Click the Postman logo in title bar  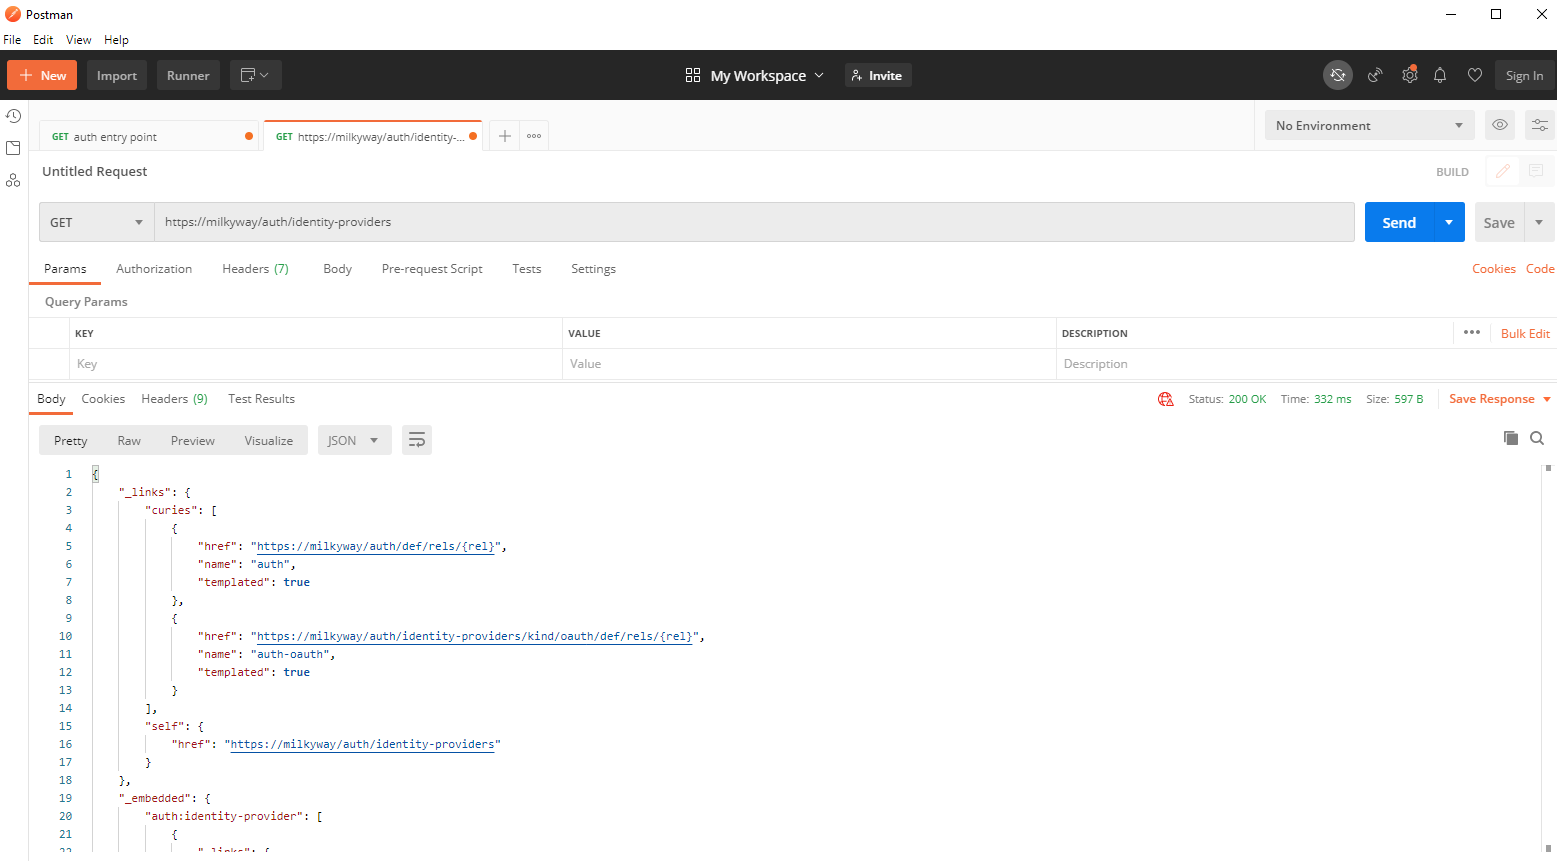coord(13,14)
